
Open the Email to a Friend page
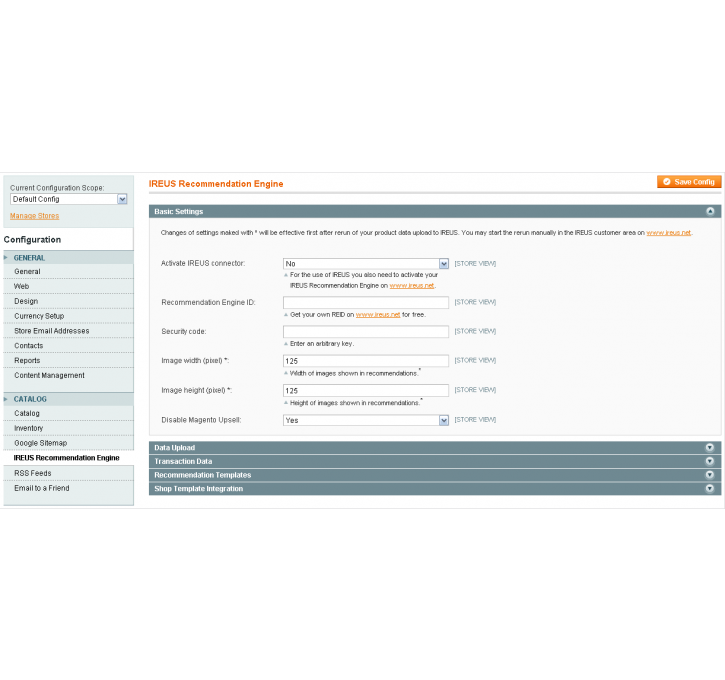pyautogui.click(x=68, y=488)
